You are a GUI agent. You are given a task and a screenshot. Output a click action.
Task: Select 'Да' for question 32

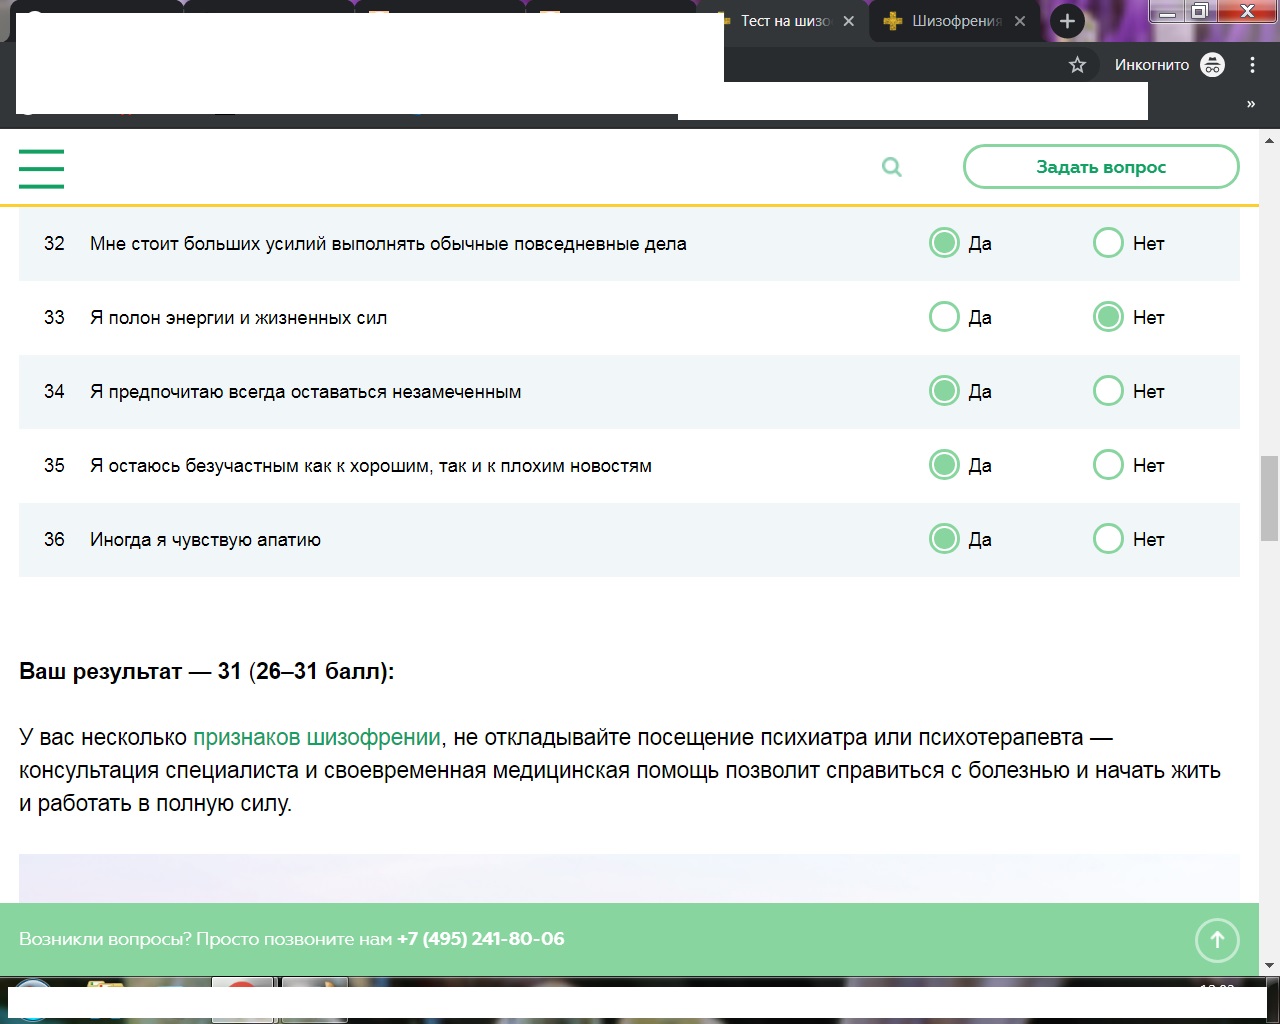pos(944,243)
